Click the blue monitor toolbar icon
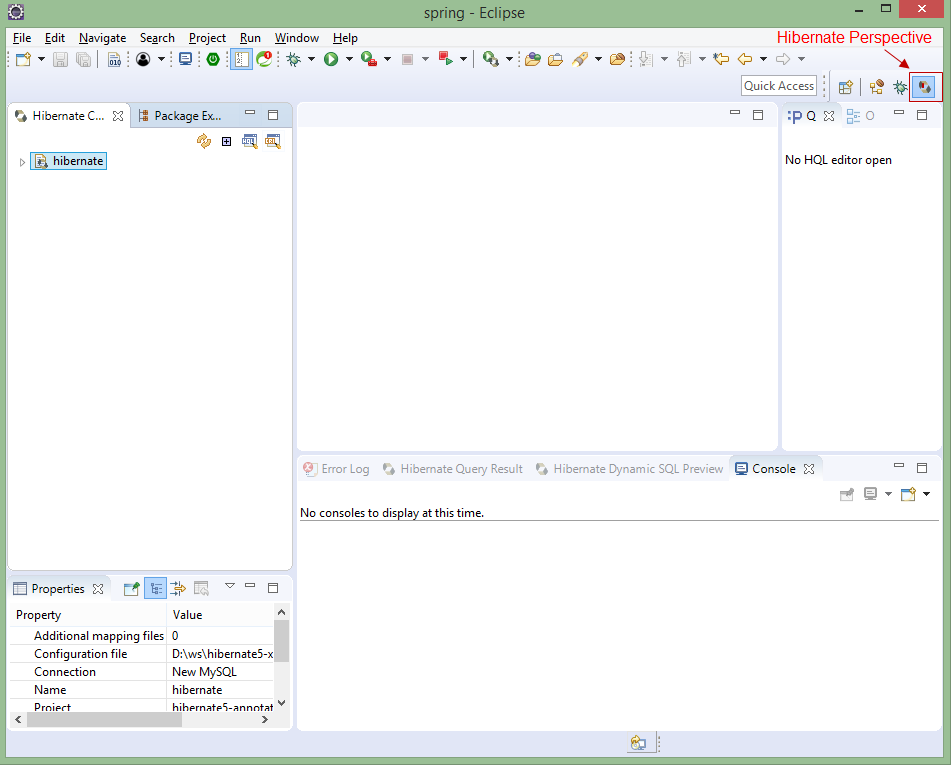951x765 pixels. [186, 59]
